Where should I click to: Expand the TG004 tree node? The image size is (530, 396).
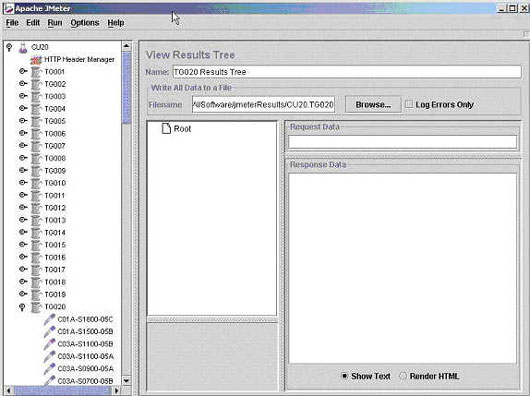(23, 108)
